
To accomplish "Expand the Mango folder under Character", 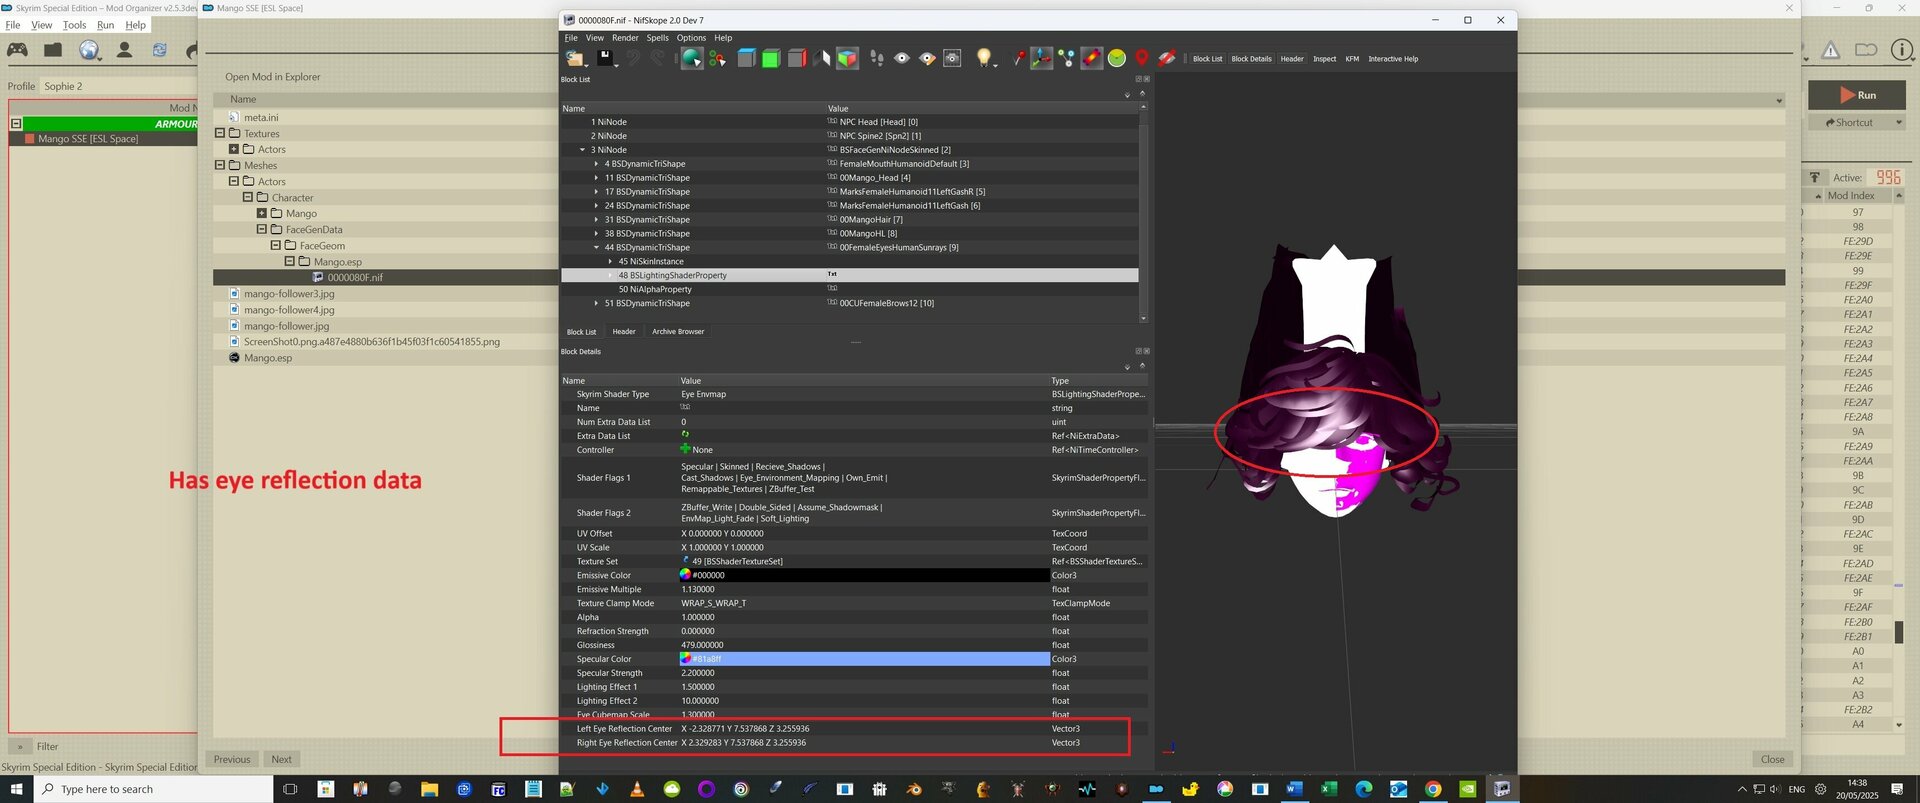I will (262, 213).
